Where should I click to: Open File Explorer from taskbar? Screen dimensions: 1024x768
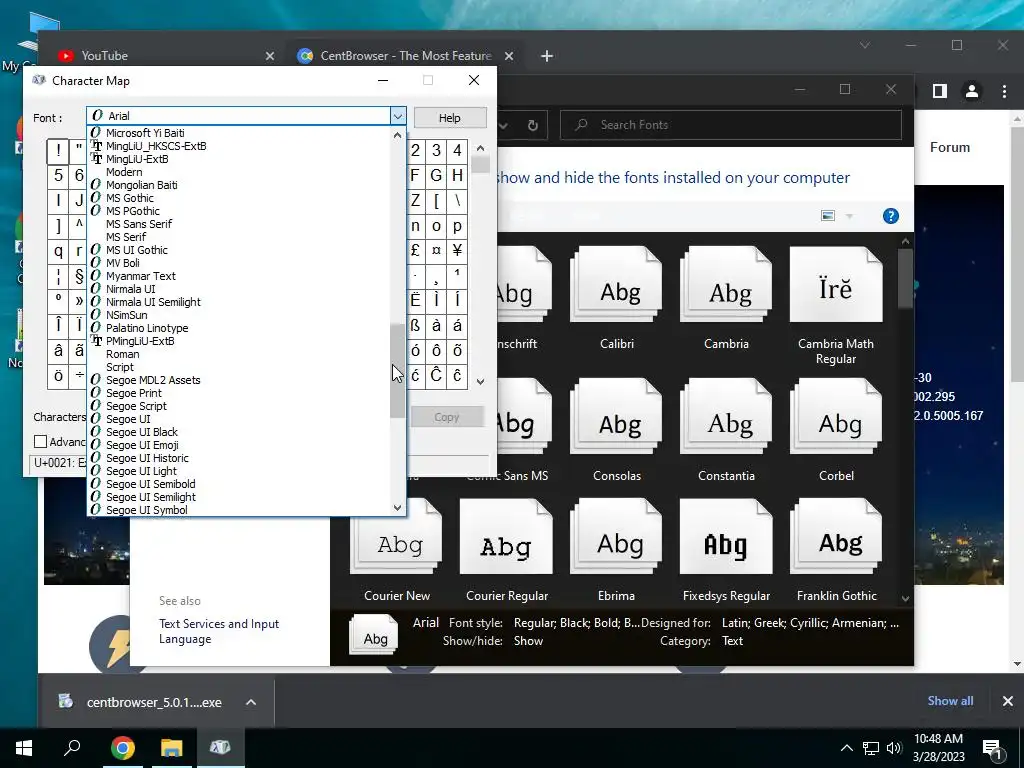171,748
